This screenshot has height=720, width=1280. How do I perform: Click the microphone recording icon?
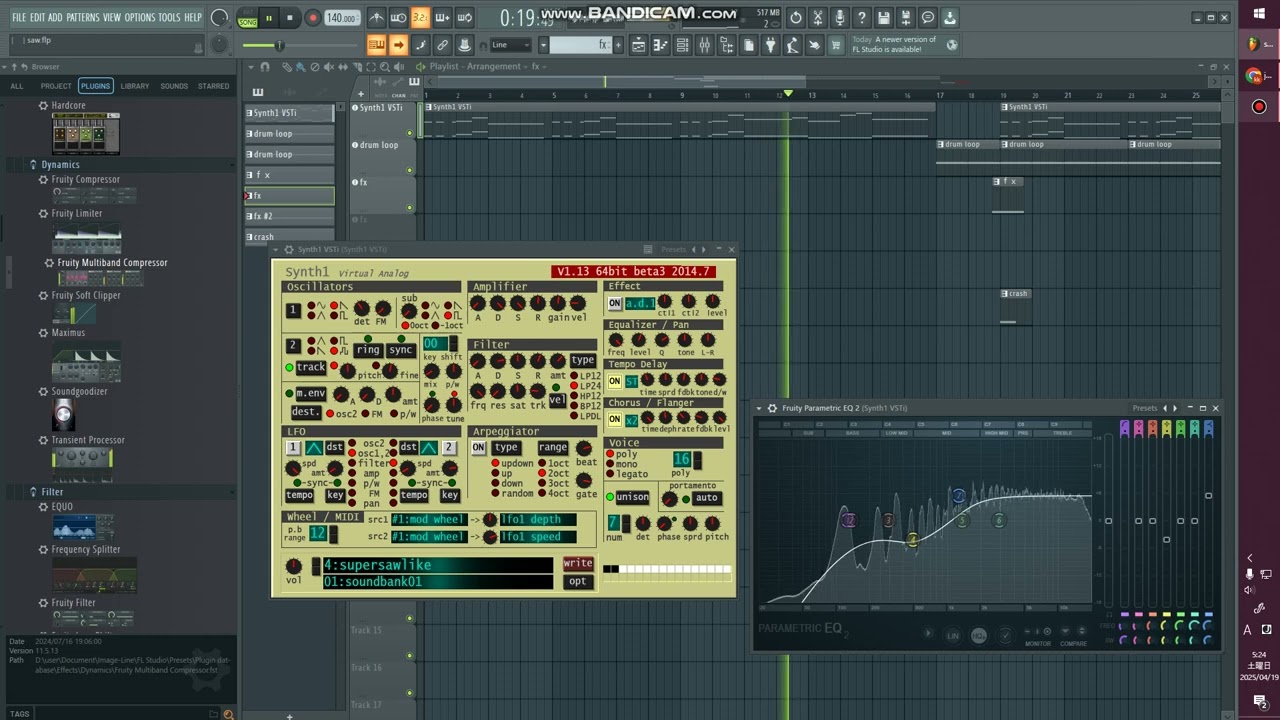(839, 17)
